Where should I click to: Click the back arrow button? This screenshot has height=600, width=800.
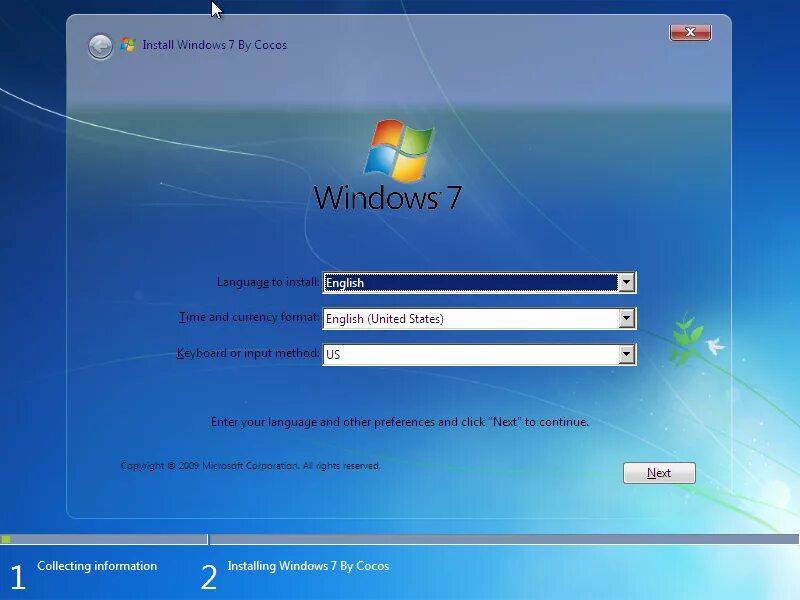click(101, 47)
